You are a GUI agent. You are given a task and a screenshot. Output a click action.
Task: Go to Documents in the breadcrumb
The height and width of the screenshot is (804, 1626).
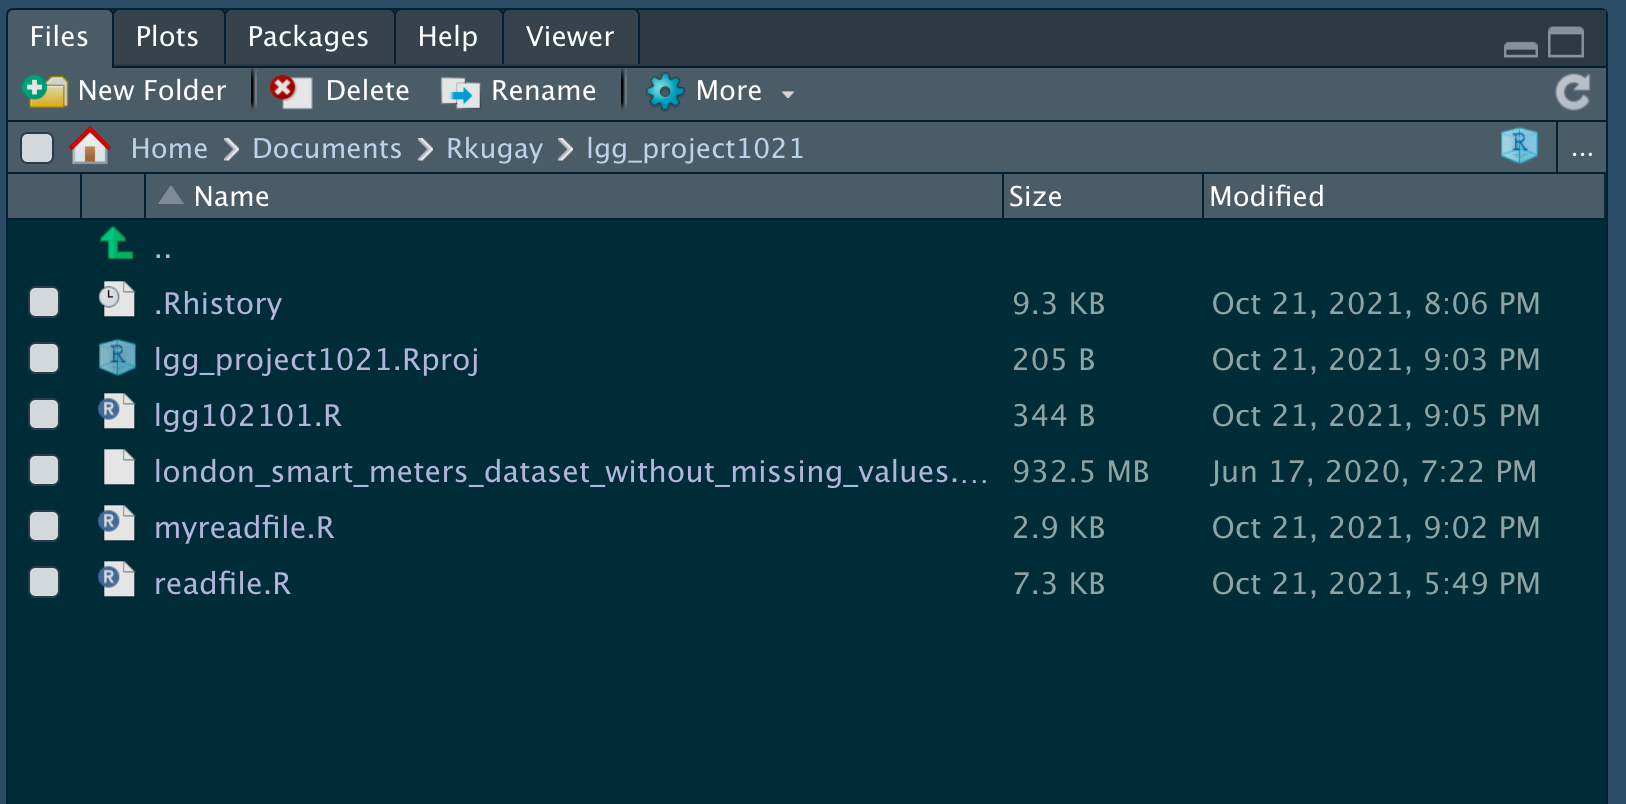(x=327, y=149)
